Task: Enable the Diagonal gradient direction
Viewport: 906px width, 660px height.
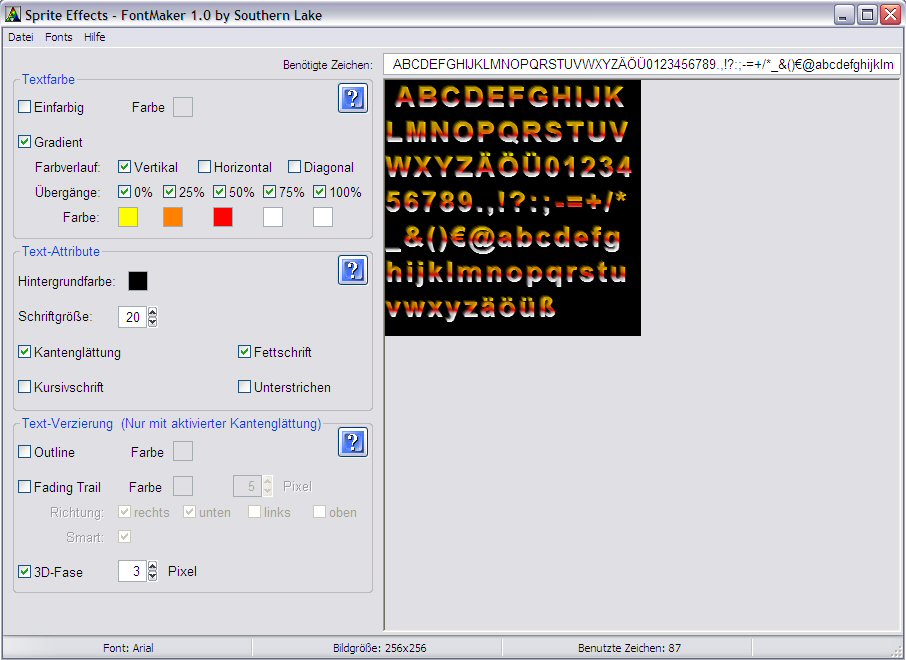Action: tap(294, 167)
